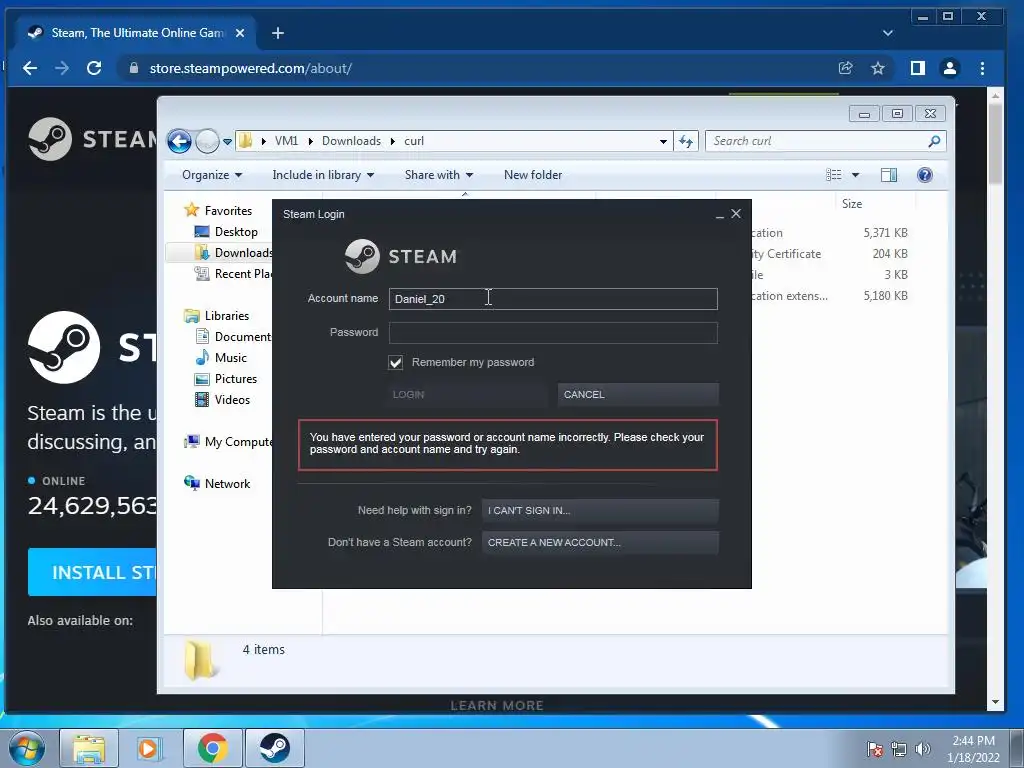Viewport: 1024px width, 768px height.
Task: Click the Chrome address bar URL
Action: click(x=251, y=69)
